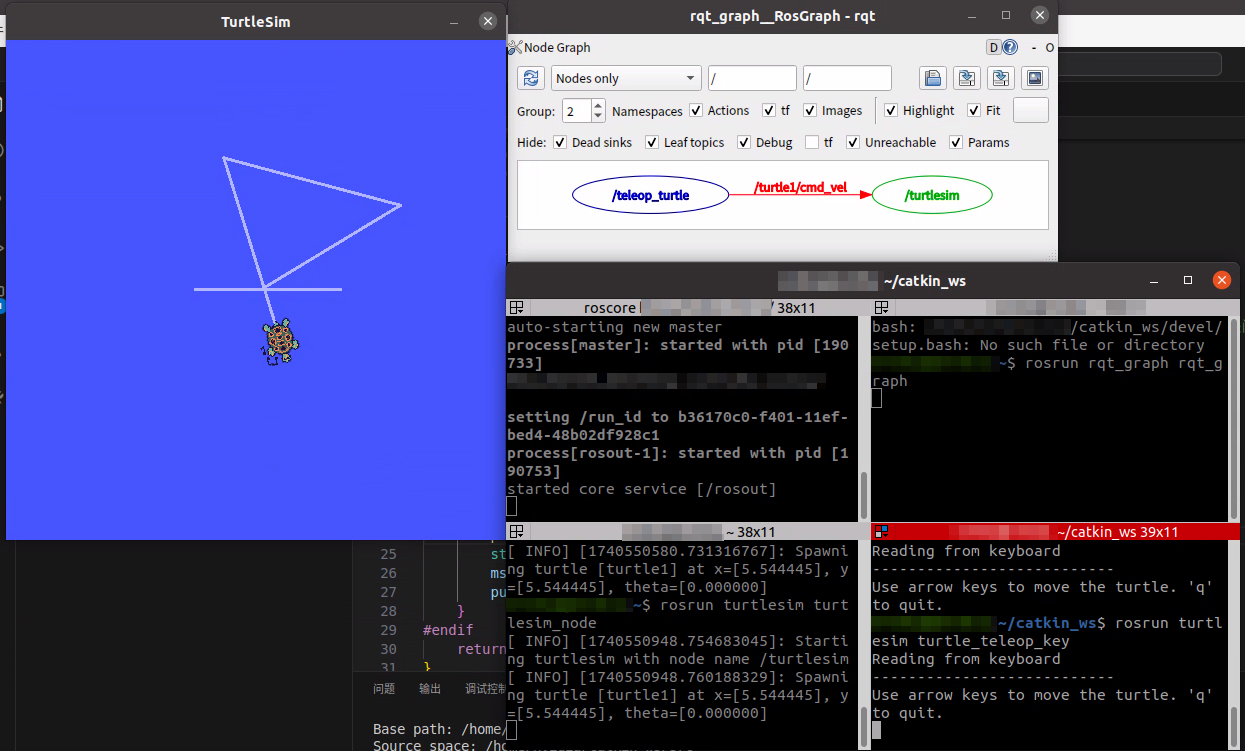Increase the namespace Group depth value

(598, 105)
